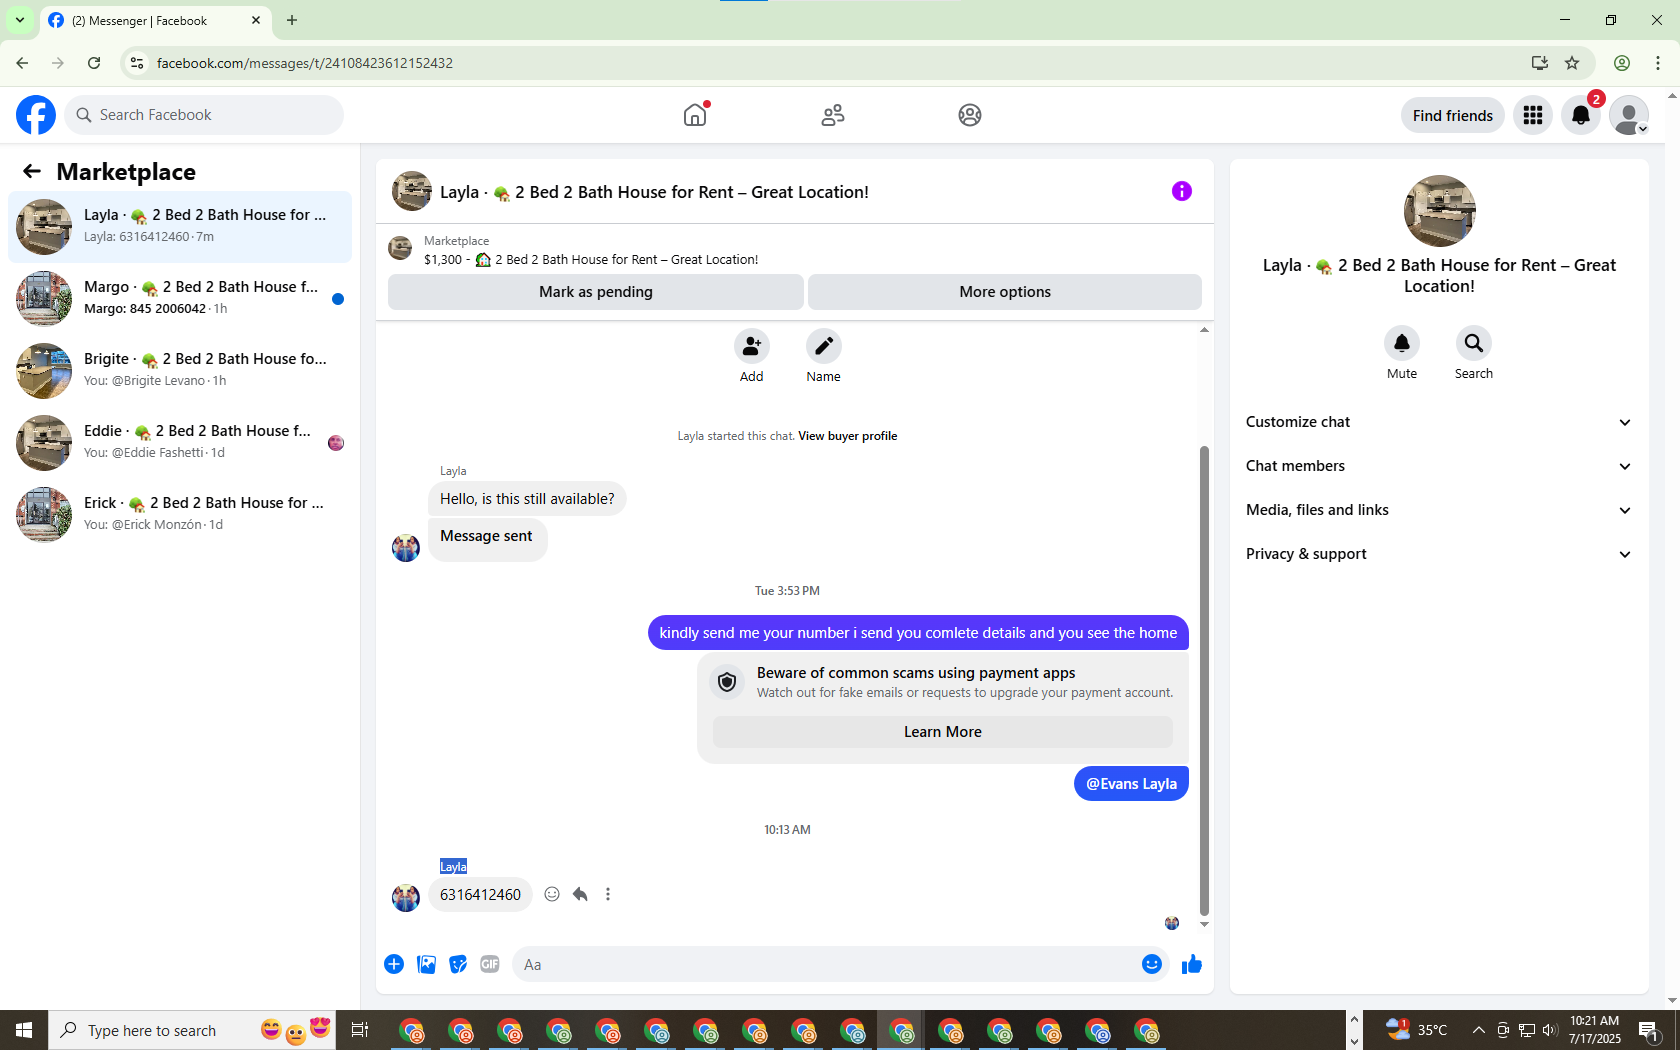Choose a GIF in the composer
The image size is (1680, 1050).
pos(490,964)
